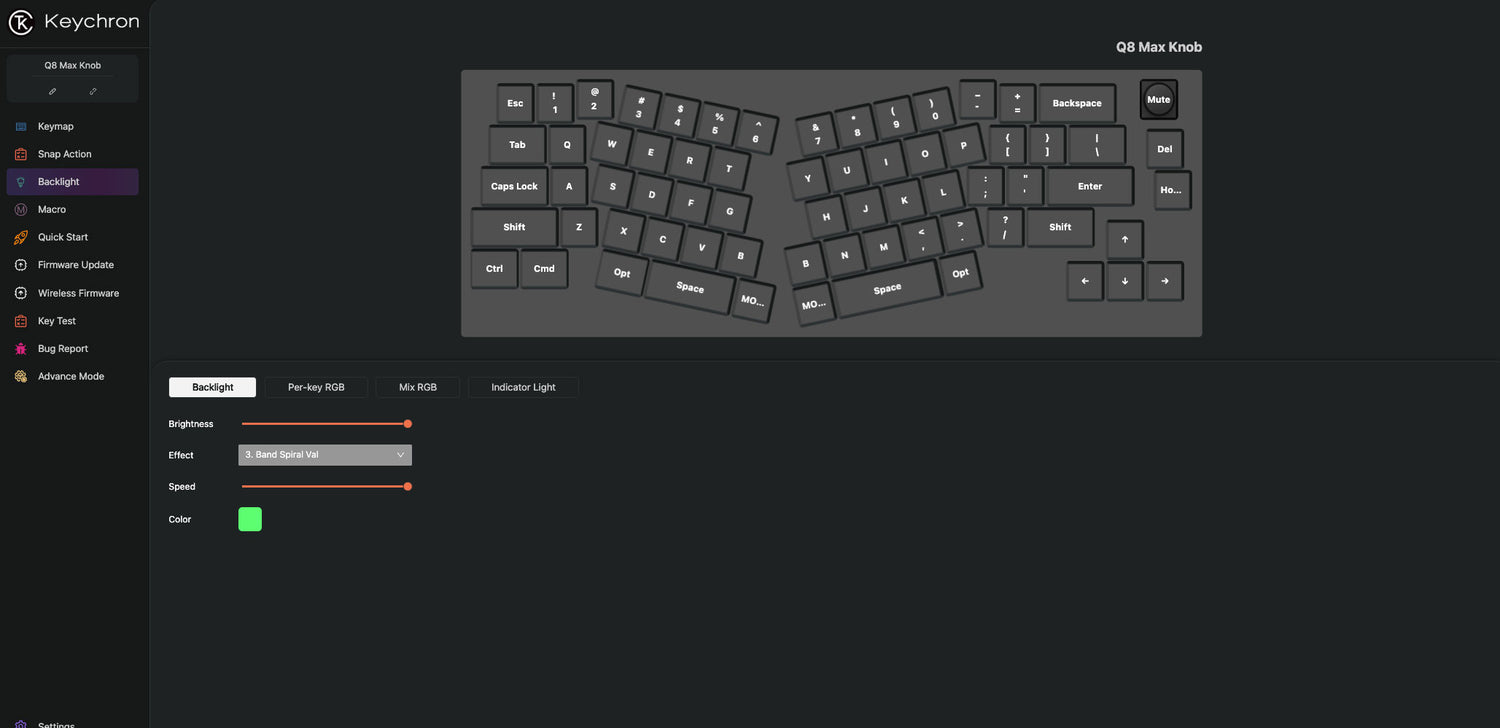Open the green Color swatch picker
Viewport: 1500px width, 728px height.
[x=250, y=519]
